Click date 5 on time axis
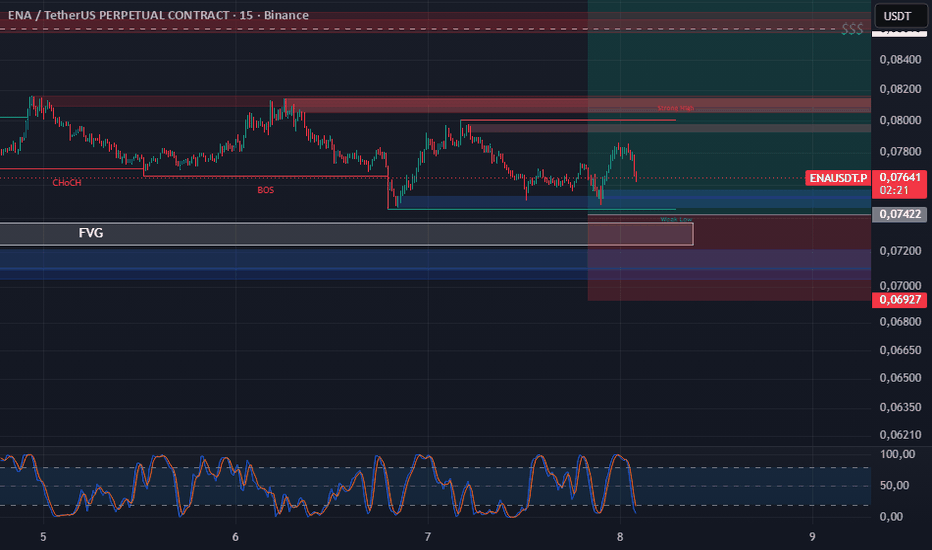The image size is (932, 550). [x=43, y=537]
